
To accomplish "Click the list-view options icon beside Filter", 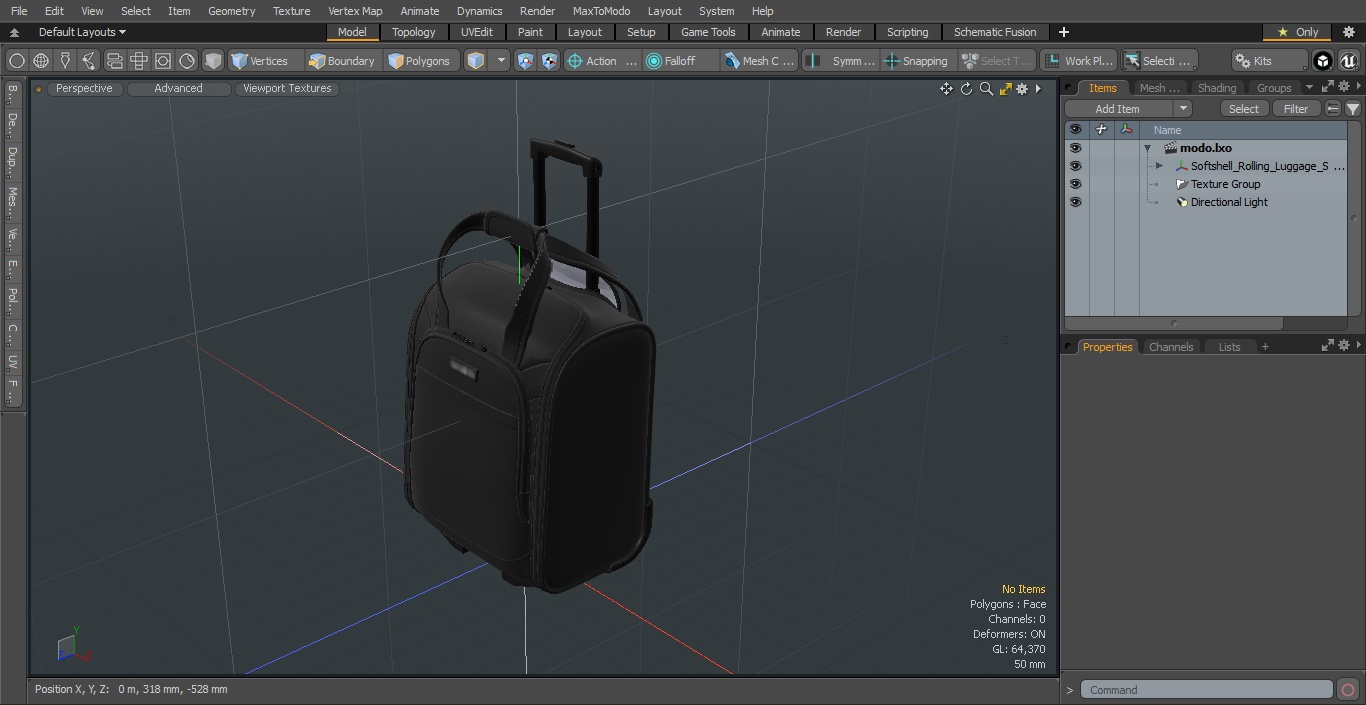I will [x=1333, y=109].
